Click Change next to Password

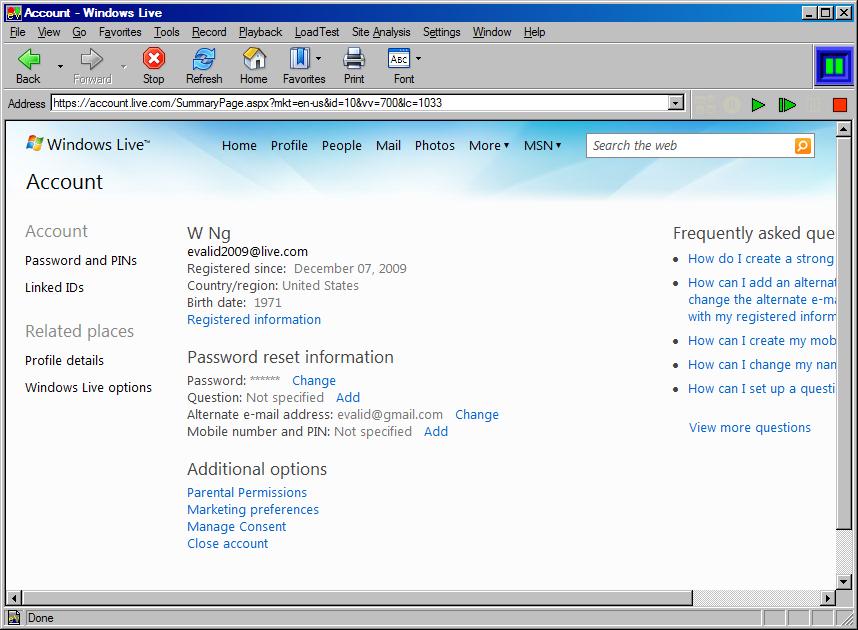pos(314,380)
